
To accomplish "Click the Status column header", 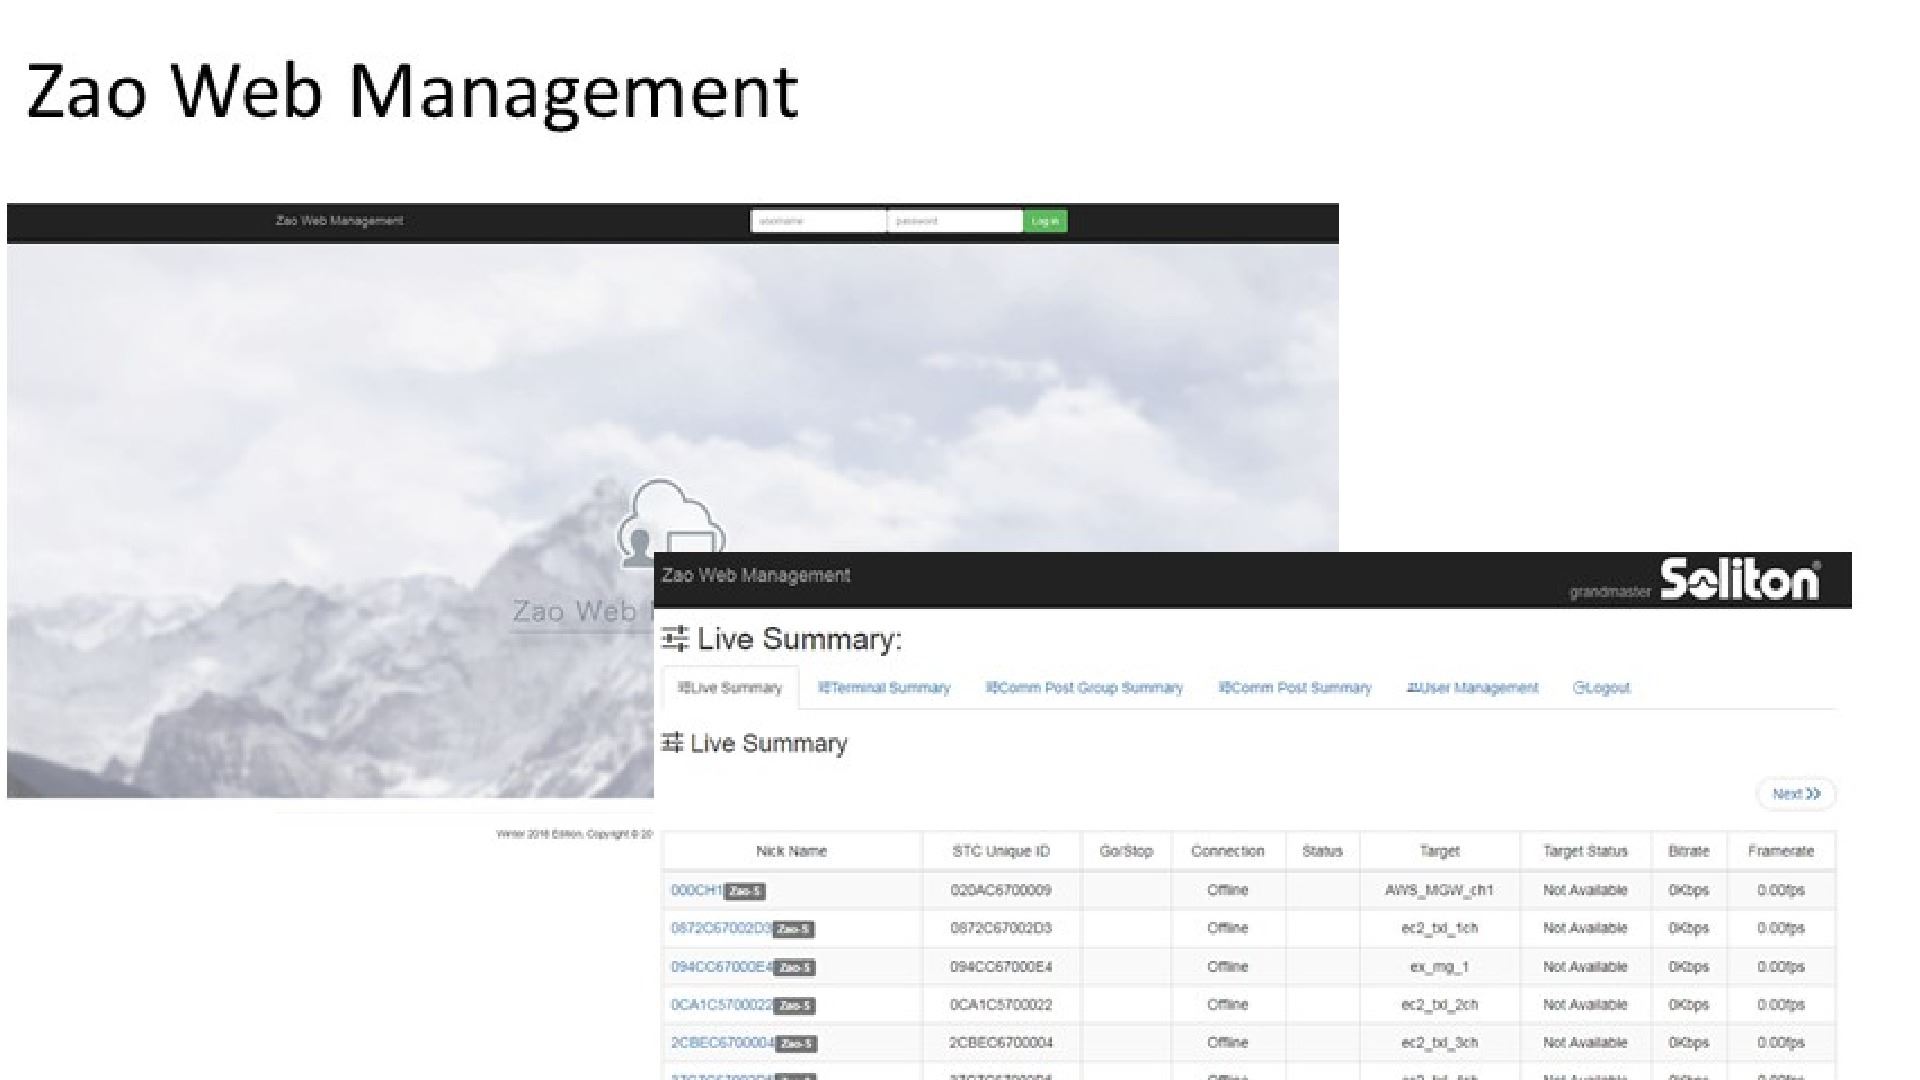I will [1322, 851].
